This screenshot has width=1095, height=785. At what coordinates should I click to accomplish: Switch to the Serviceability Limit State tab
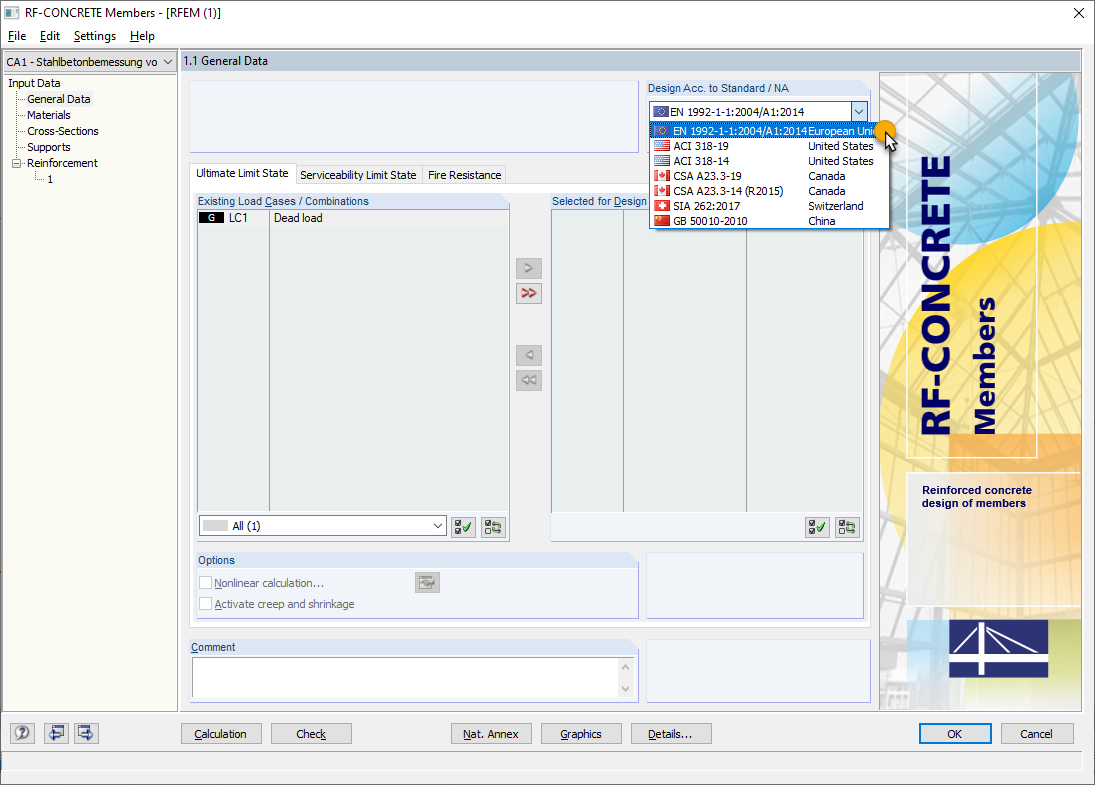click(x=358, y=174)
